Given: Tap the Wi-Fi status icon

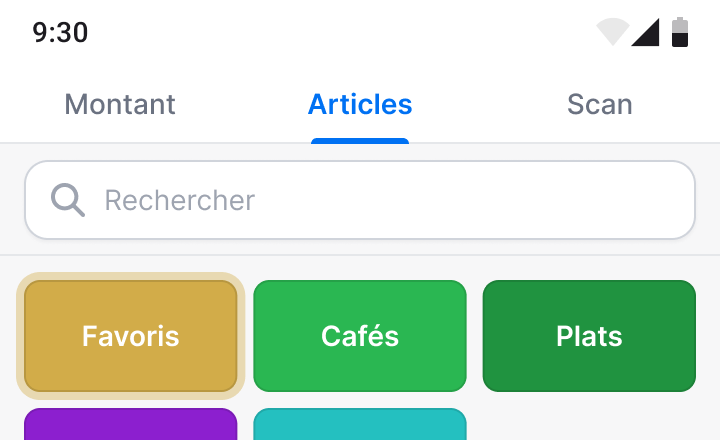Looking at the screenshot, I should [613, 32].
